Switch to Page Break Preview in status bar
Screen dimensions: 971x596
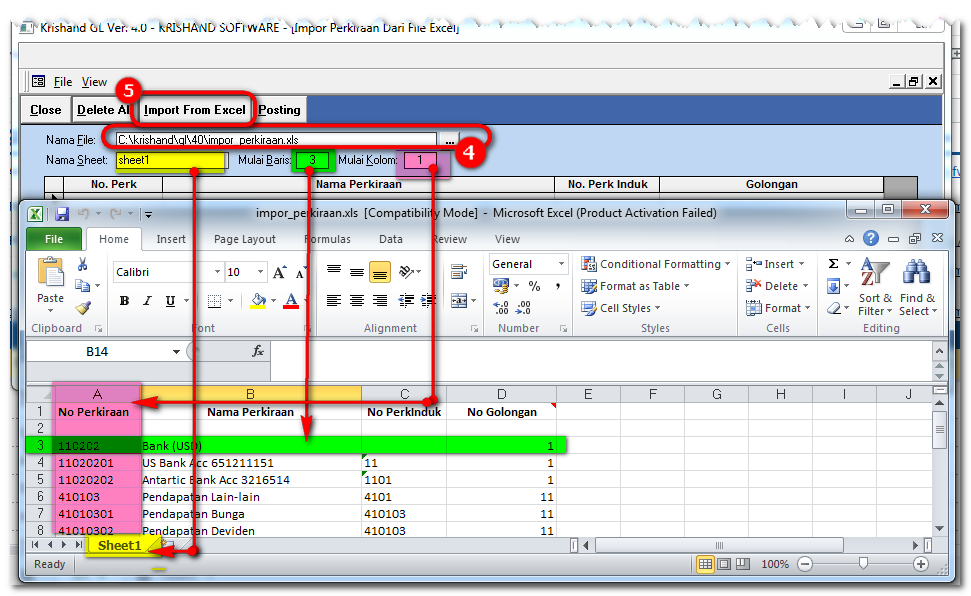tap(742, 564)
